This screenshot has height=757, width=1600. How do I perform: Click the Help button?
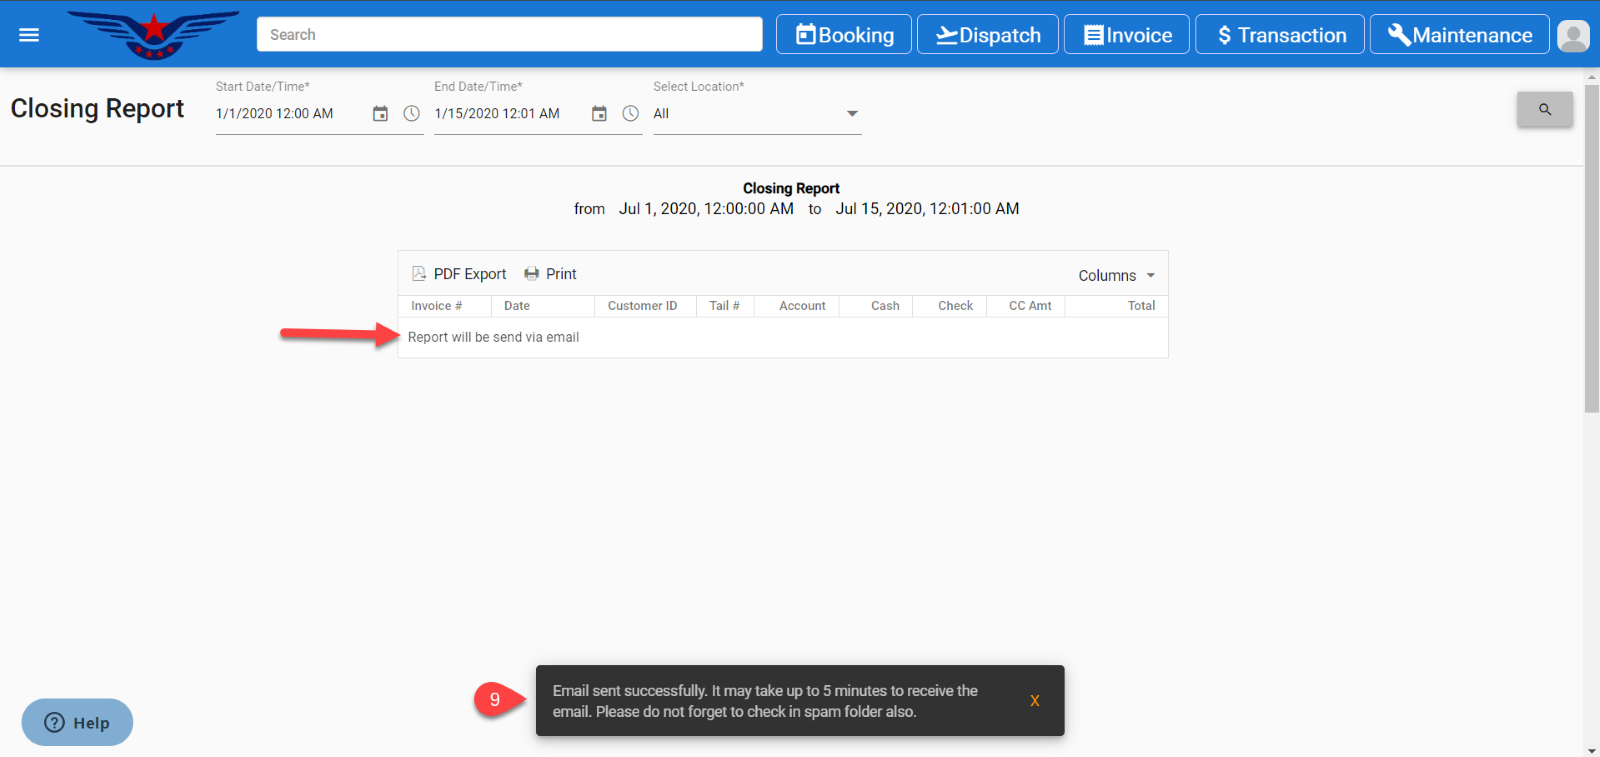pos(77,722)
